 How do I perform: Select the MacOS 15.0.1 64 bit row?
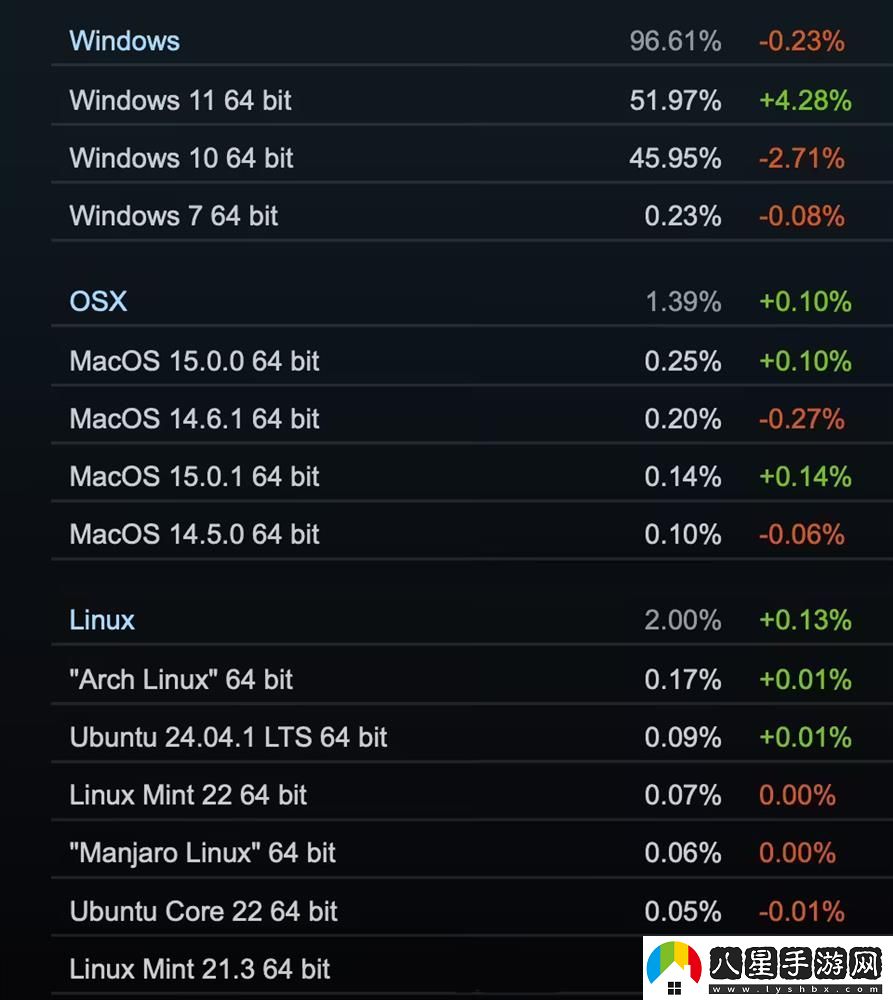point(194,477)
